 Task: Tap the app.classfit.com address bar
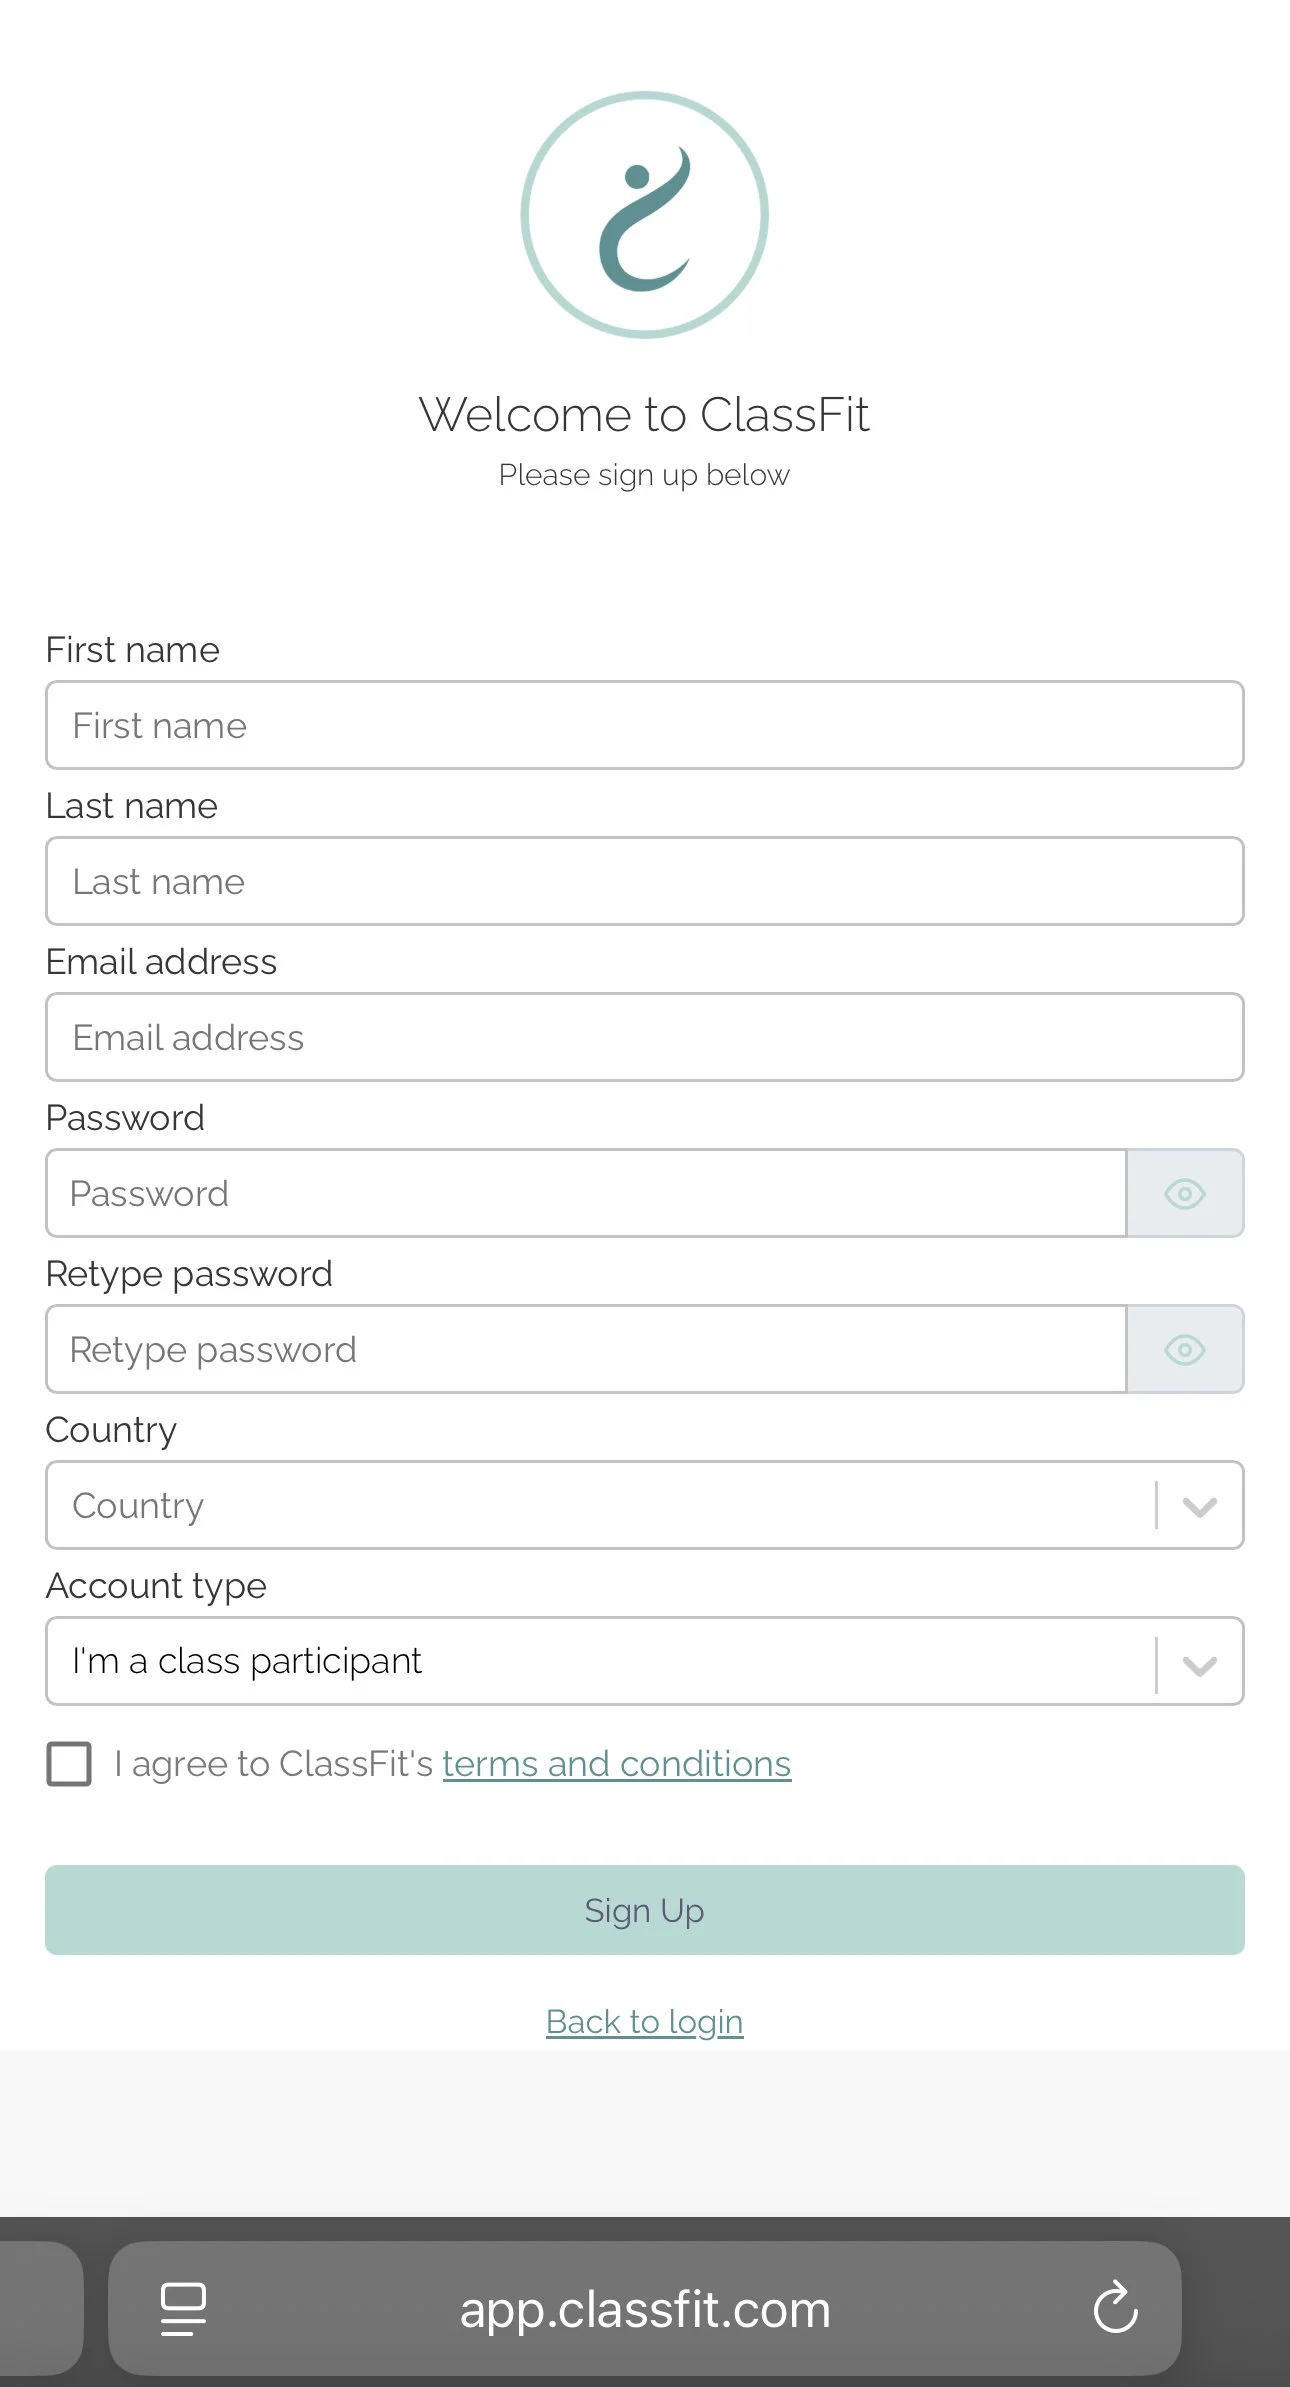(645, 2310)
